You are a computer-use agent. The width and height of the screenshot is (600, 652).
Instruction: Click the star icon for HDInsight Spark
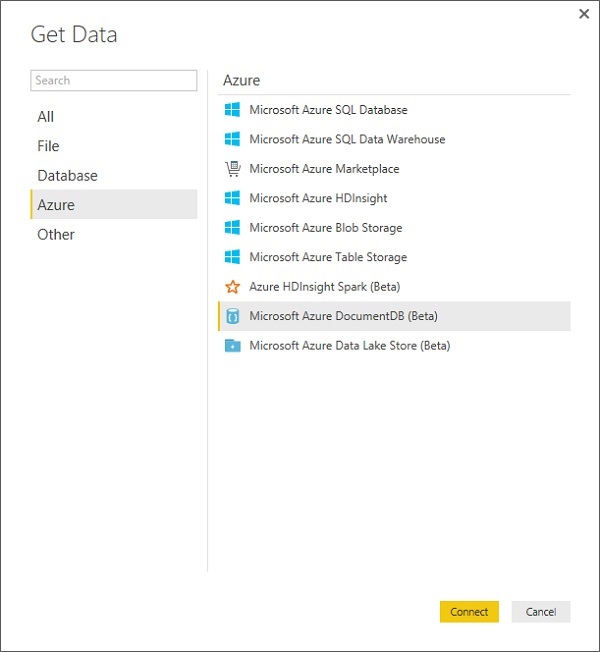pyautogui.click(x=233, y=287)
